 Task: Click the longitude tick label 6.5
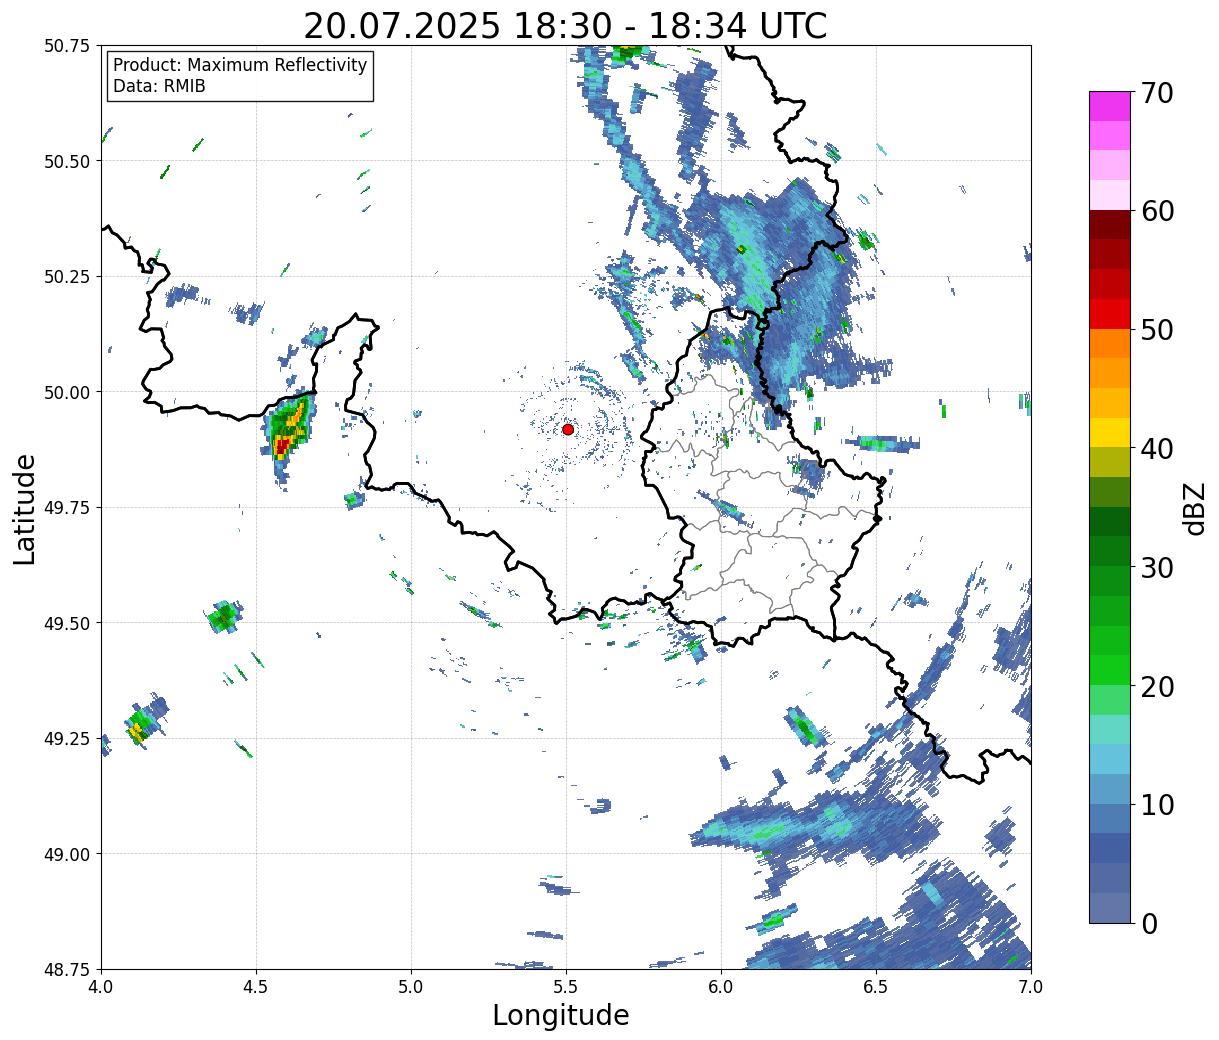tap(876, 987)
